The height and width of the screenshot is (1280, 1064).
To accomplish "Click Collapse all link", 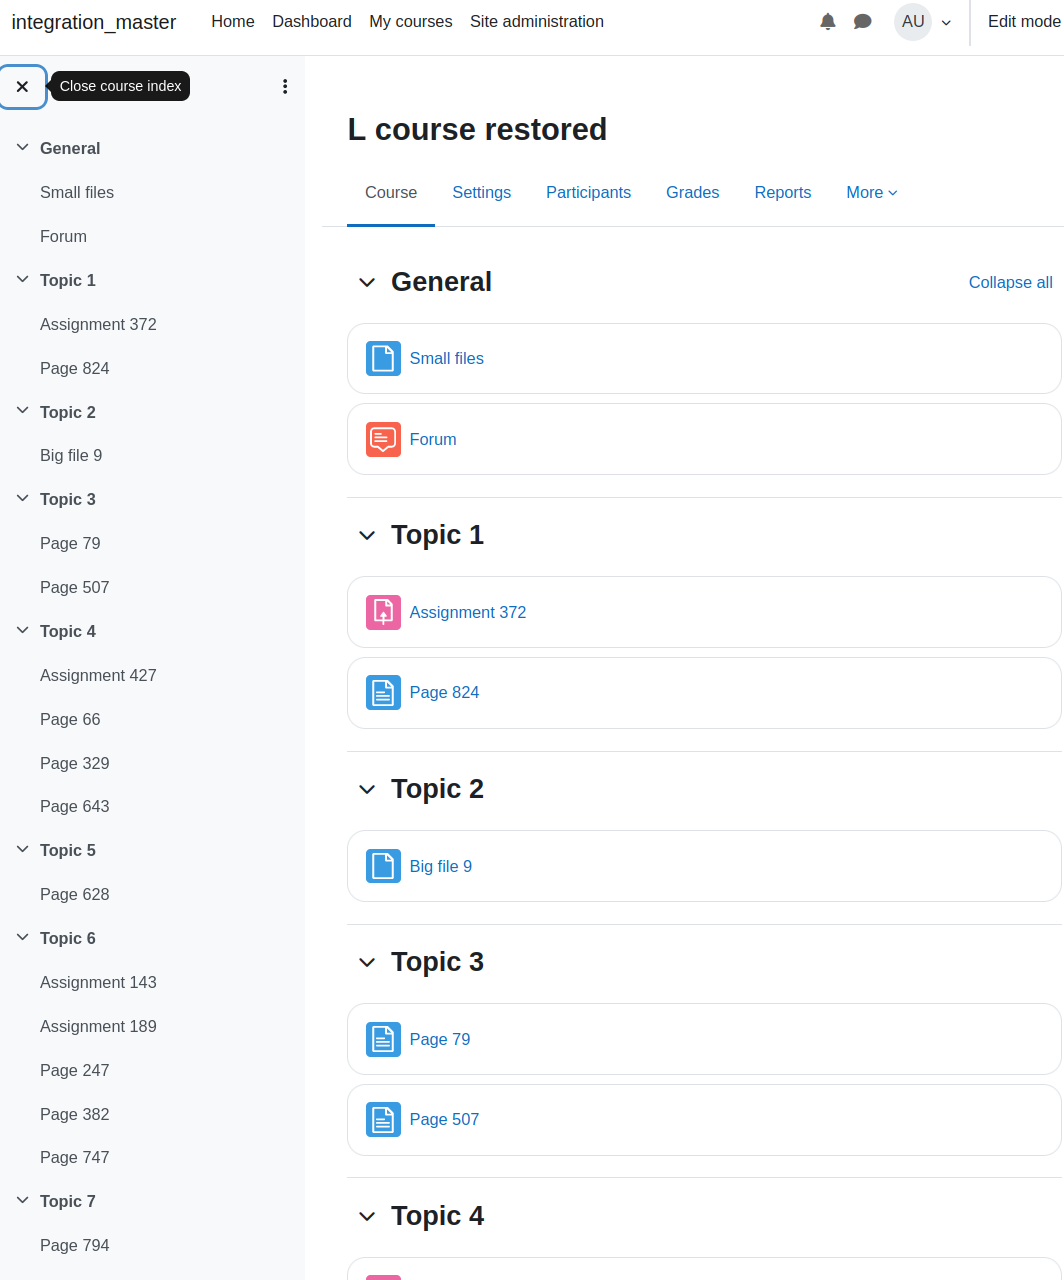I will click(1010, 283).
